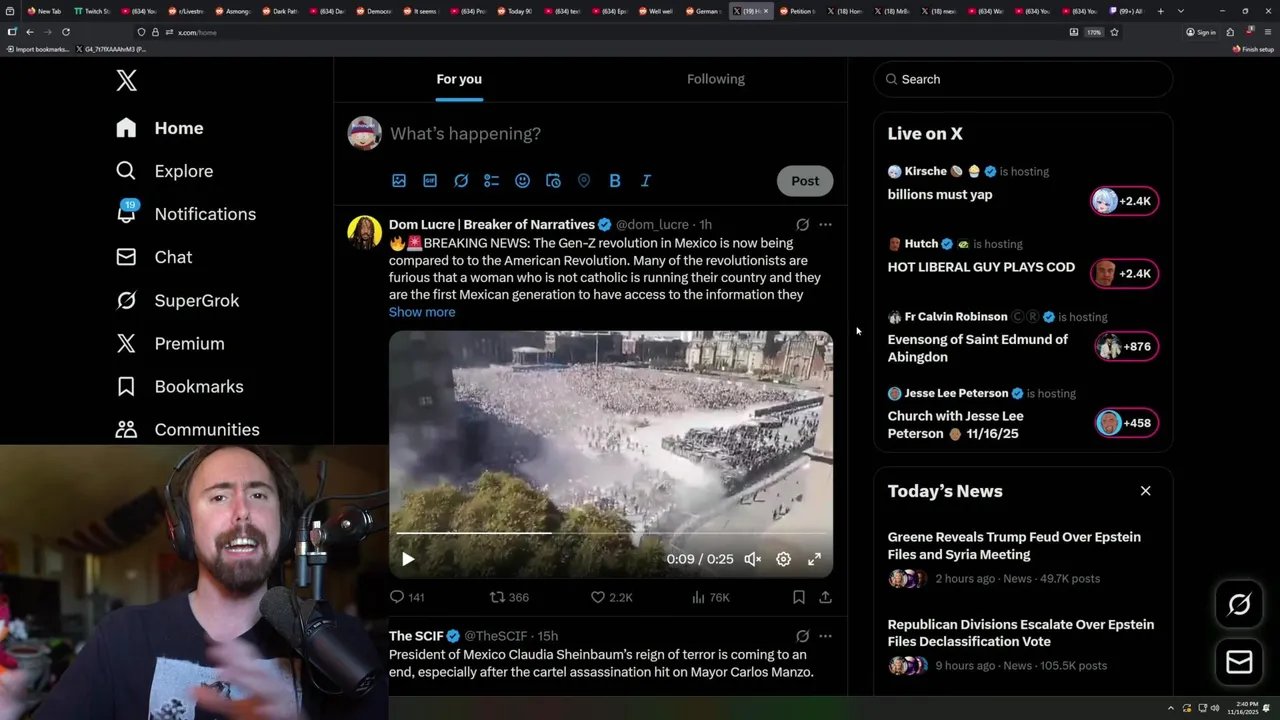Open more options on The SCIF post
1280x720 pixels.
pos(825,636)
